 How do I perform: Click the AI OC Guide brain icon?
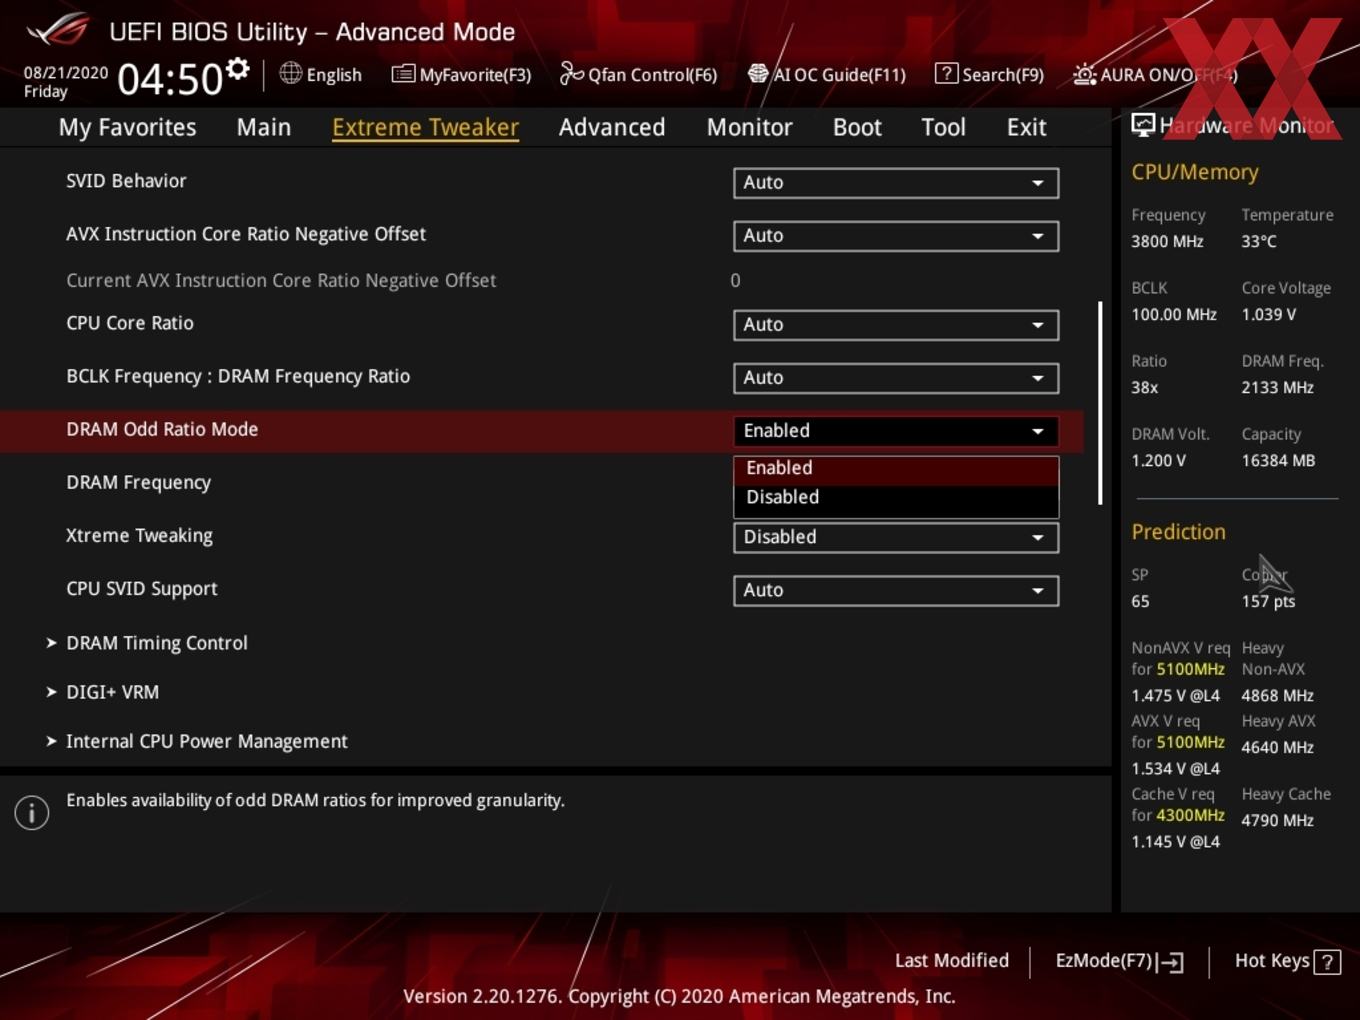(758, 73)
